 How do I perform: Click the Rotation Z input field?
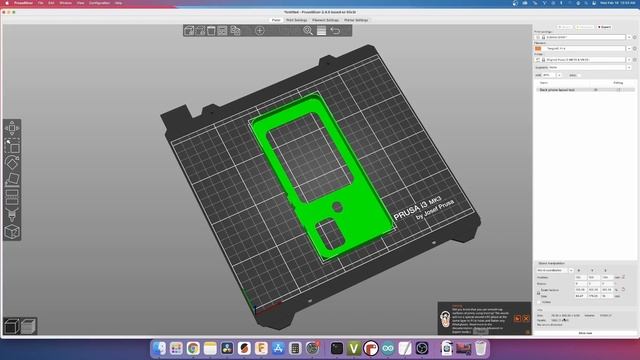pyautogui.click(x=606, y=283)
